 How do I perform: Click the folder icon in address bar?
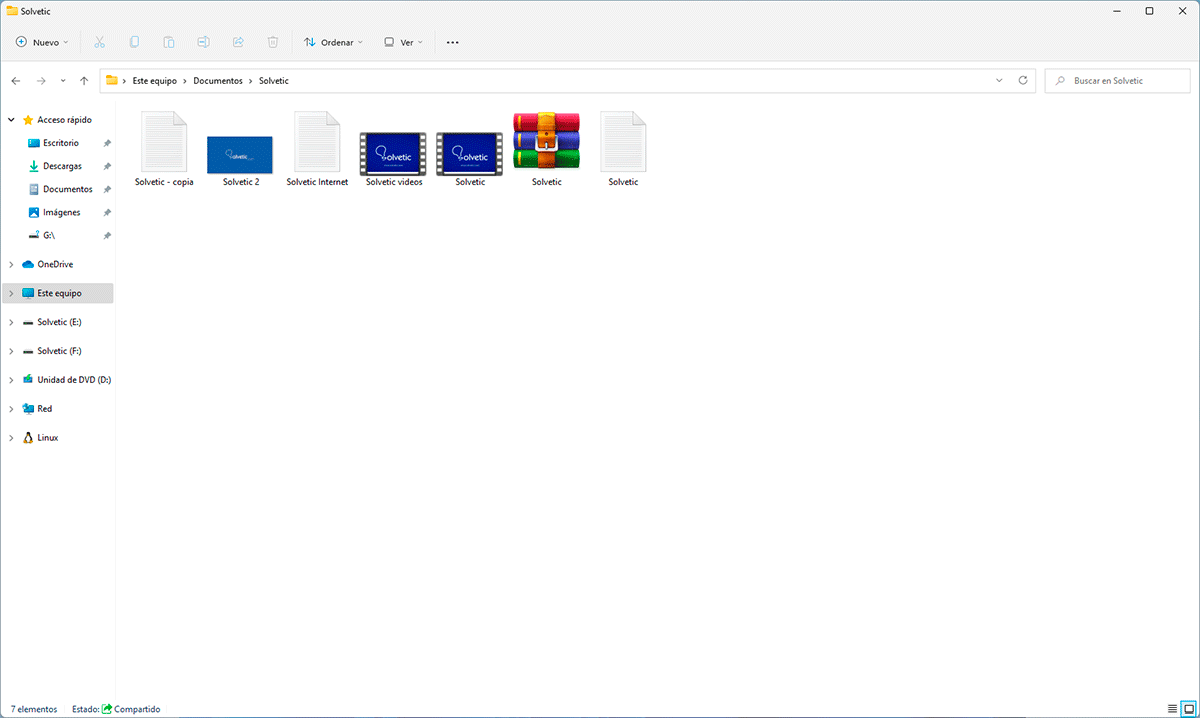click(112, 80)
